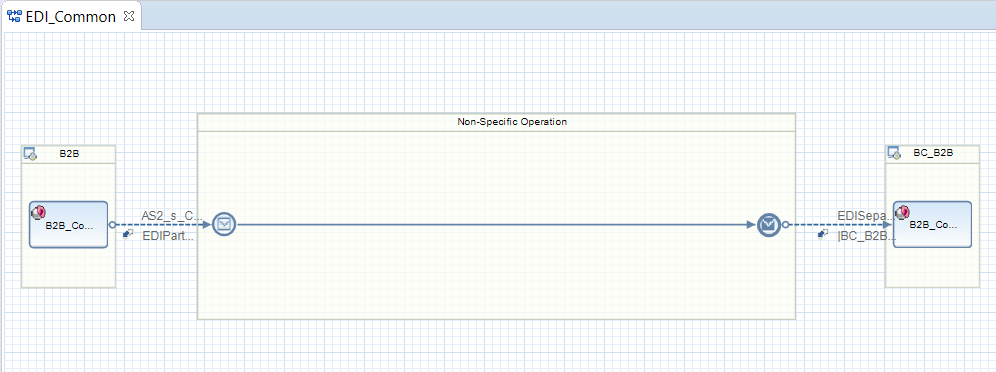Select the EDIPart... channel label
Image resolution: width=996 pixels, height=372 pixels.
coord(168,236)
